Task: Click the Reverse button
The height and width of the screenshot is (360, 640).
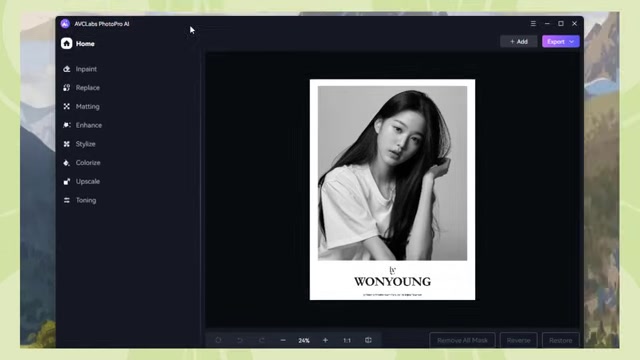Action: coord(519,340)
